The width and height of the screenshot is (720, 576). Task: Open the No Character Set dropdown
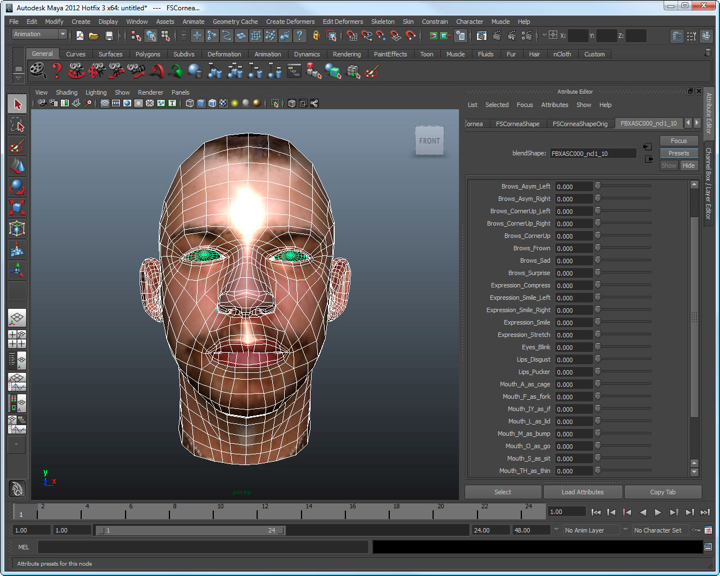click(657, 530)
